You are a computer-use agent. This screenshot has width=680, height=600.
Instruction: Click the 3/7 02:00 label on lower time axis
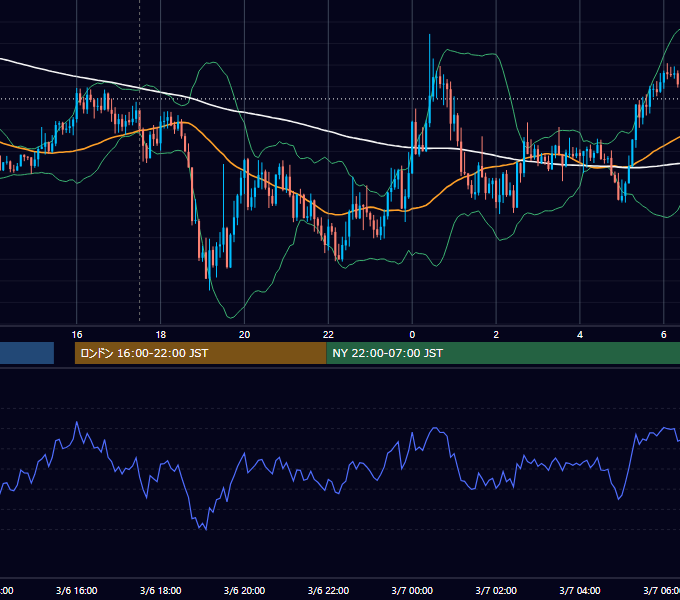[496, 590]
